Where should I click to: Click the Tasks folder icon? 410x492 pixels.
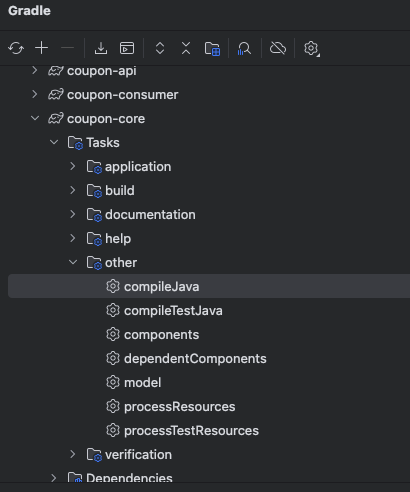(75, 143)
